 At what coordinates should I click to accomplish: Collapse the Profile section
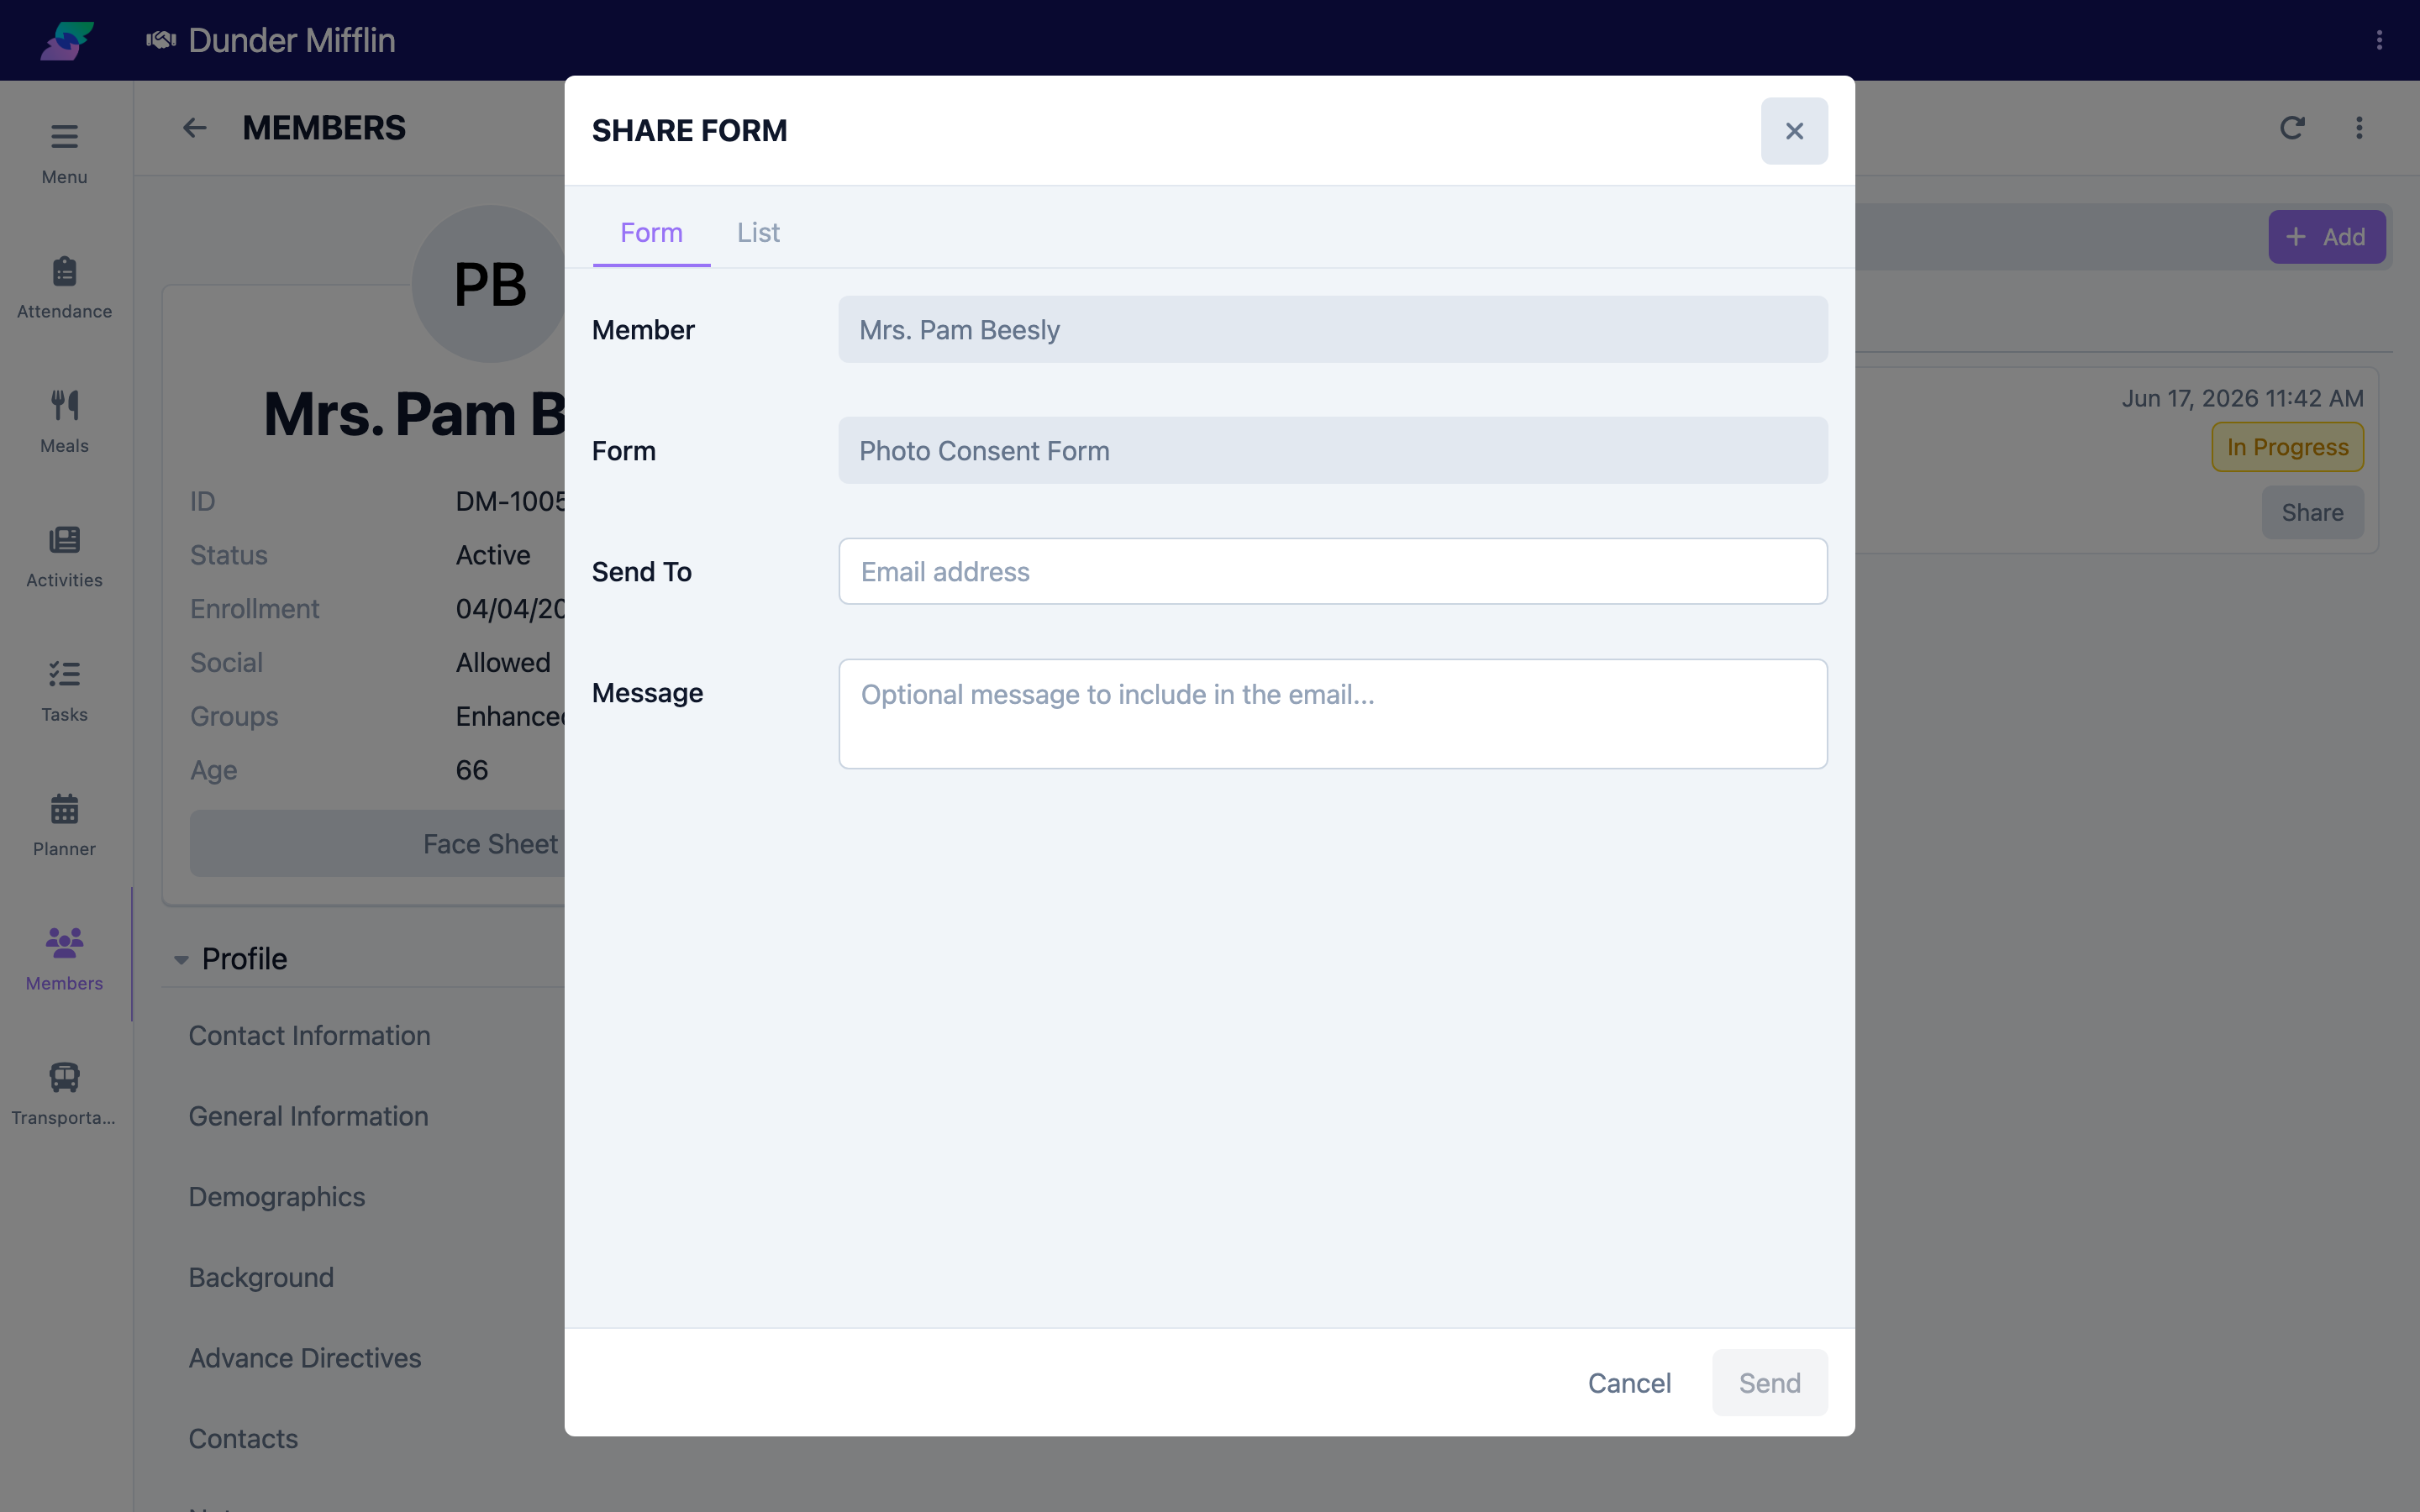click(181, 959)
